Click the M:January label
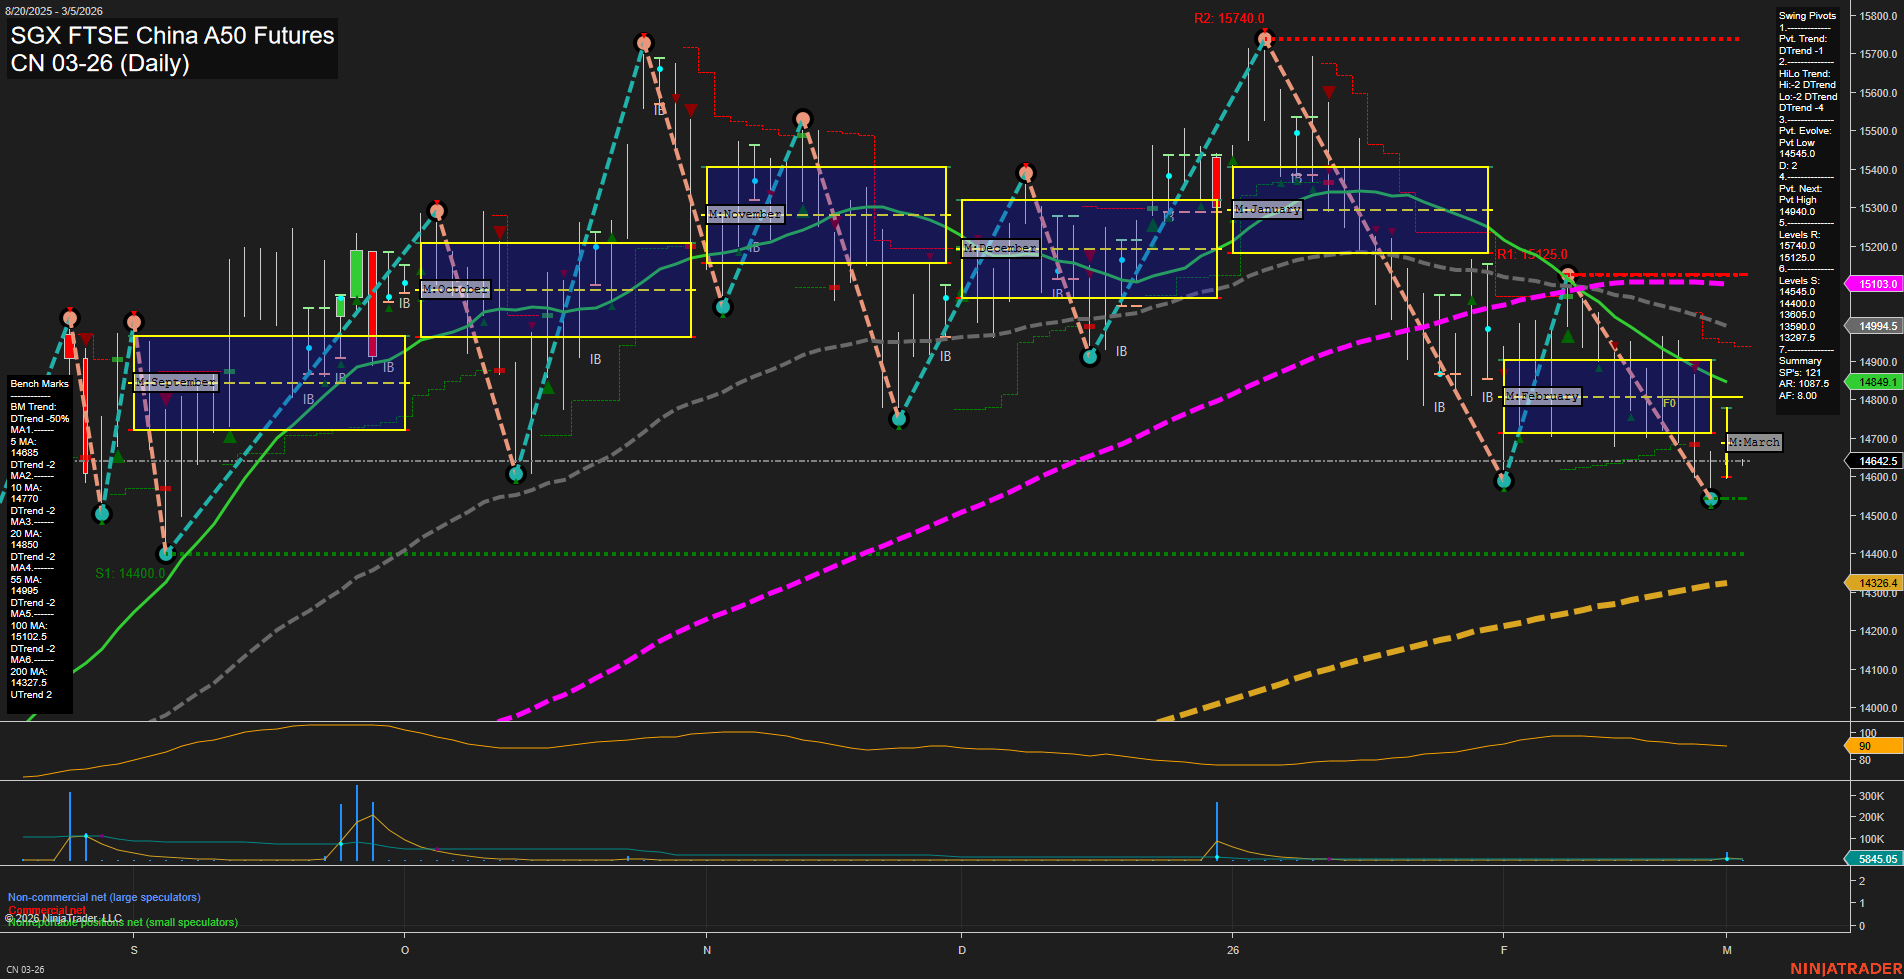The width and height of the screenshot is (1904, 979). [x=1267, y=209]
